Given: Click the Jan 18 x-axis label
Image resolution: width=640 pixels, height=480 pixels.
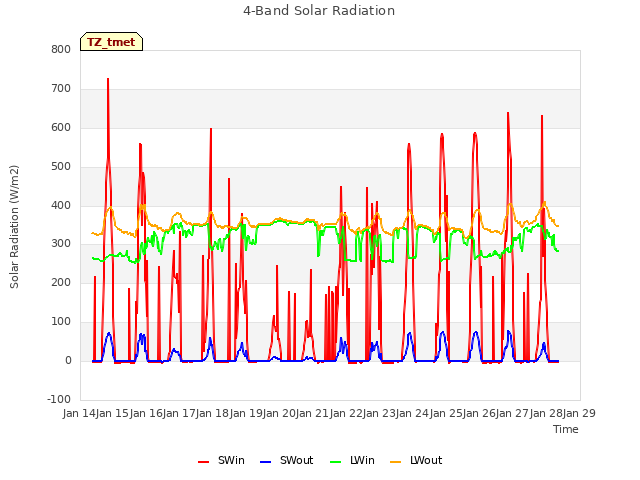Looking at the screenshot, I should point(212,413).
